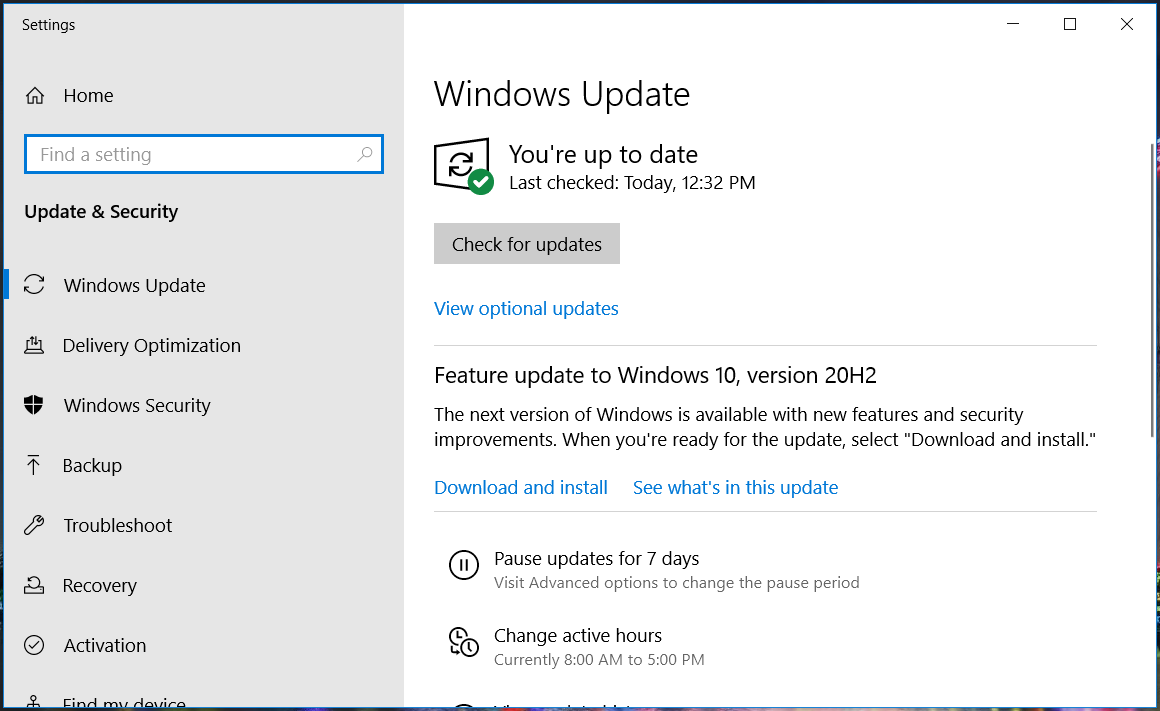Click Change active hours
The height and width of the screenshot is (711, 1160).
pos(578,635)
